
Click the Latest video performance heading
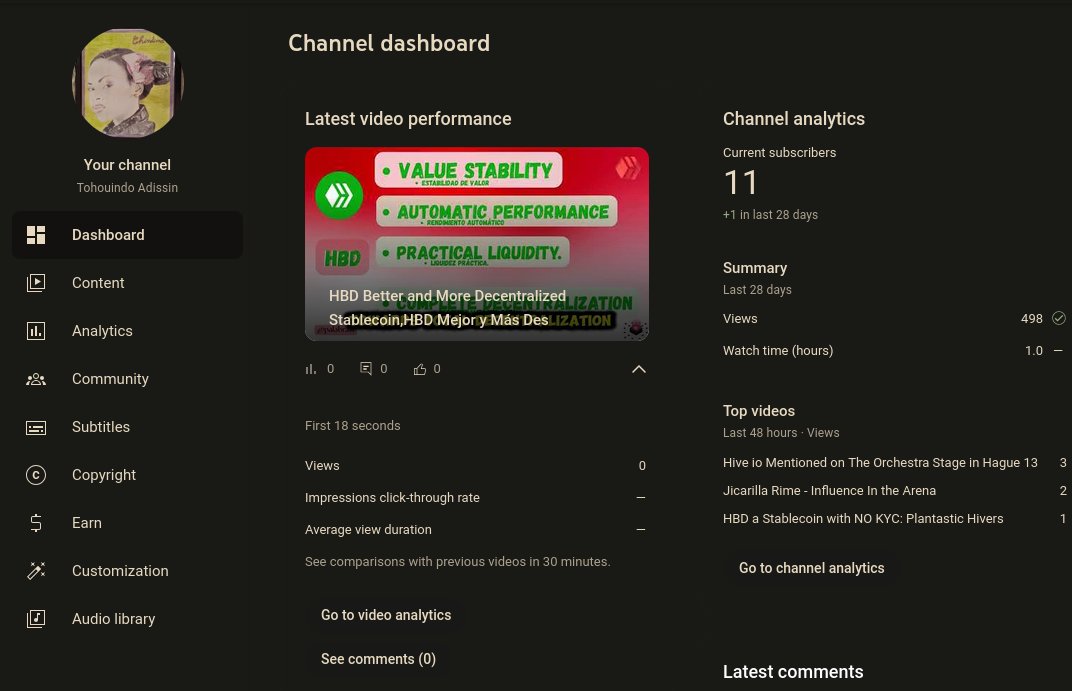click(408, 119)
